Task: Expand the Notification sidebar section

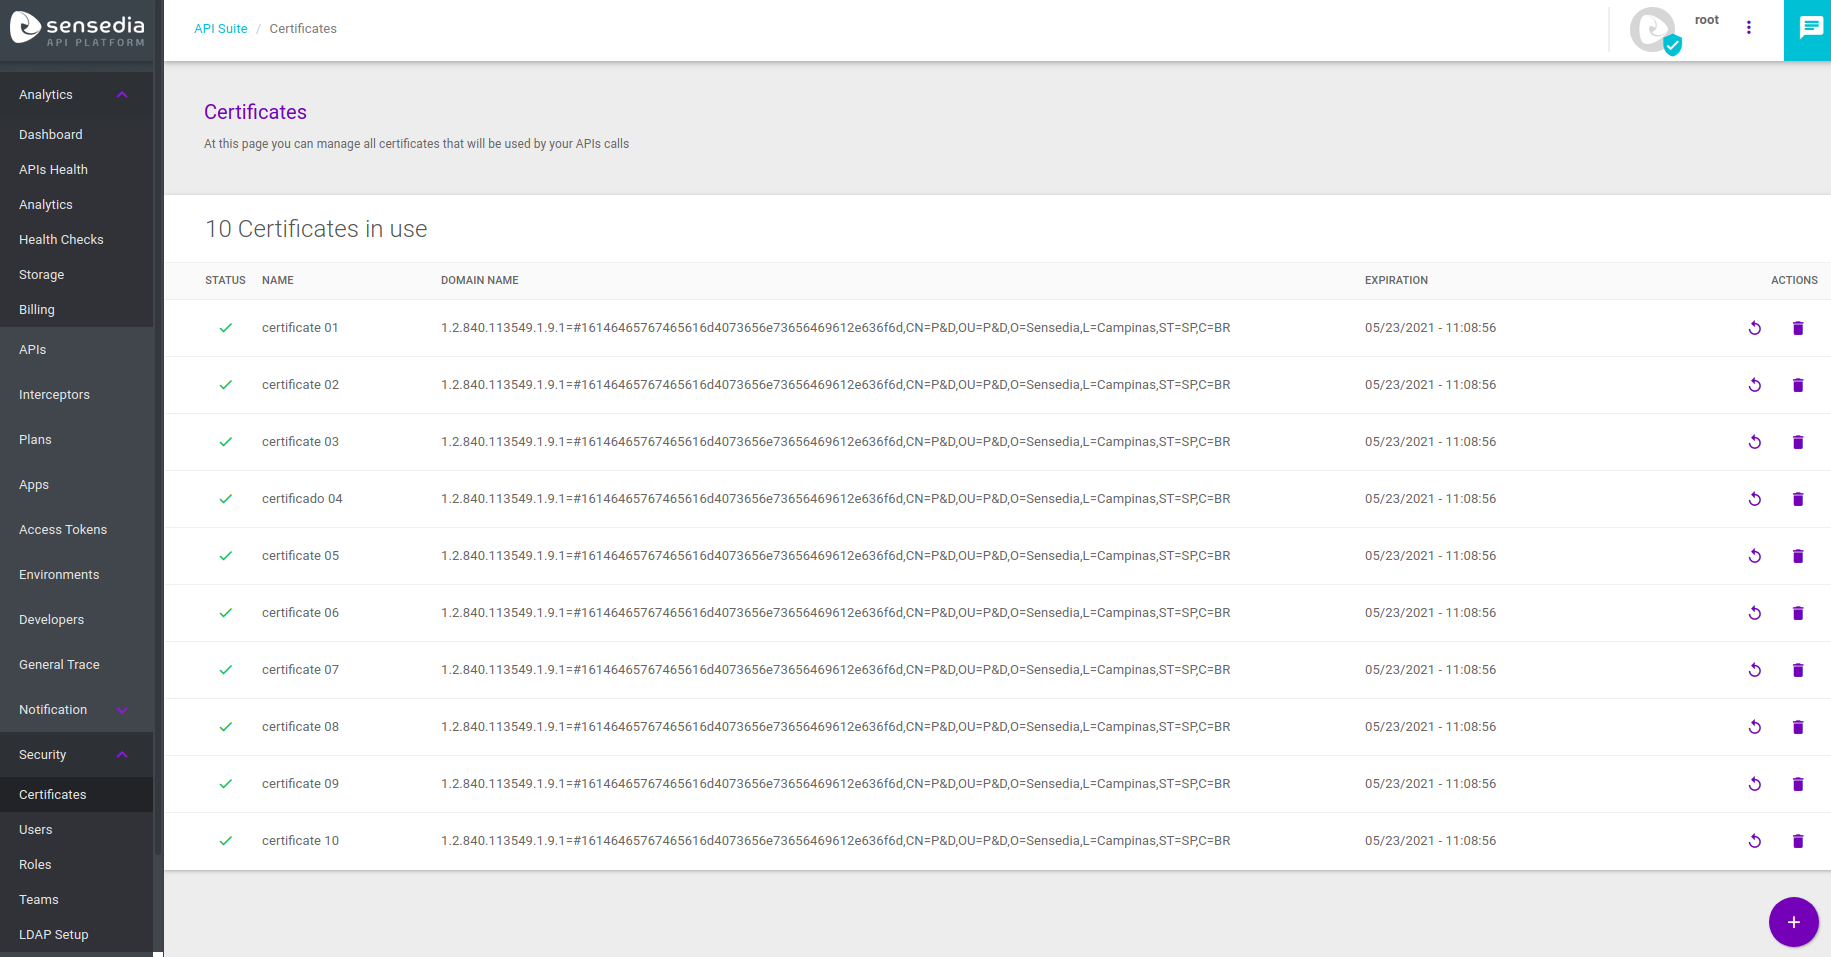Action: click(x=122, y=710)
